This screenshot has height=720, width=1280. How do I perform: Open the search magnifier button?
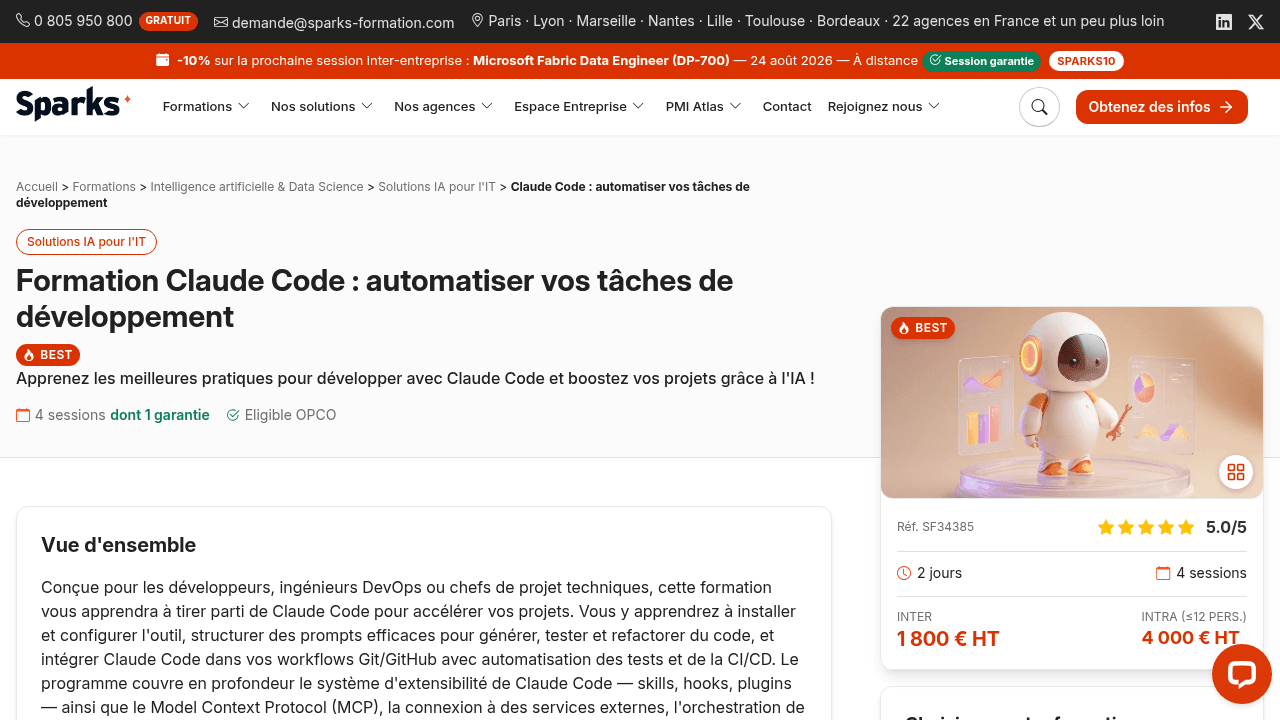click(1039, 107)
